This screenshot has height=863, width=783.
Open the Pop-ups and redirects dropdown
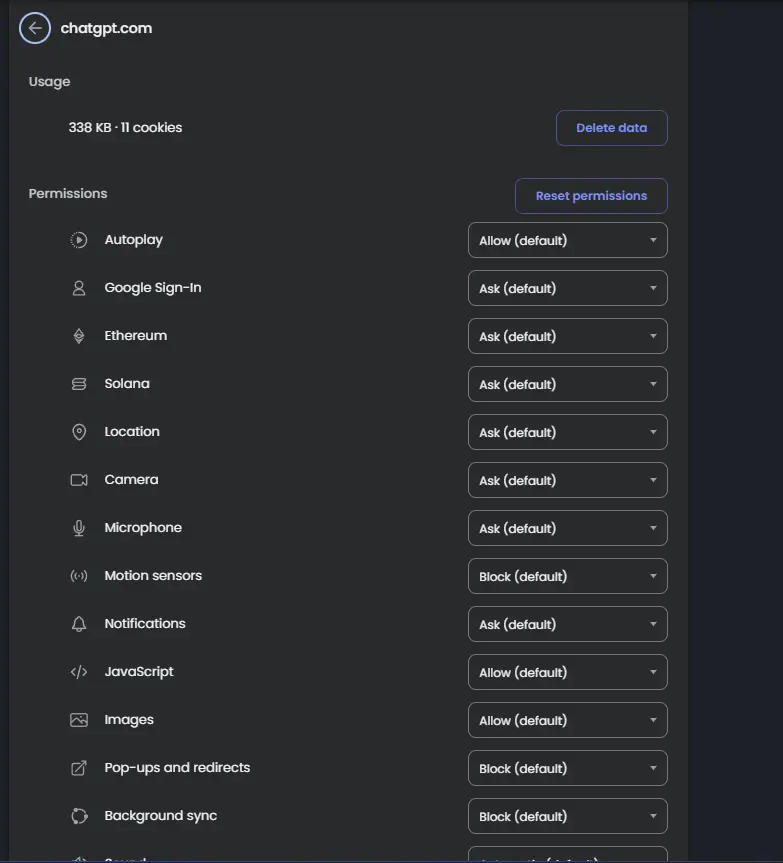[x=567, y=768]
